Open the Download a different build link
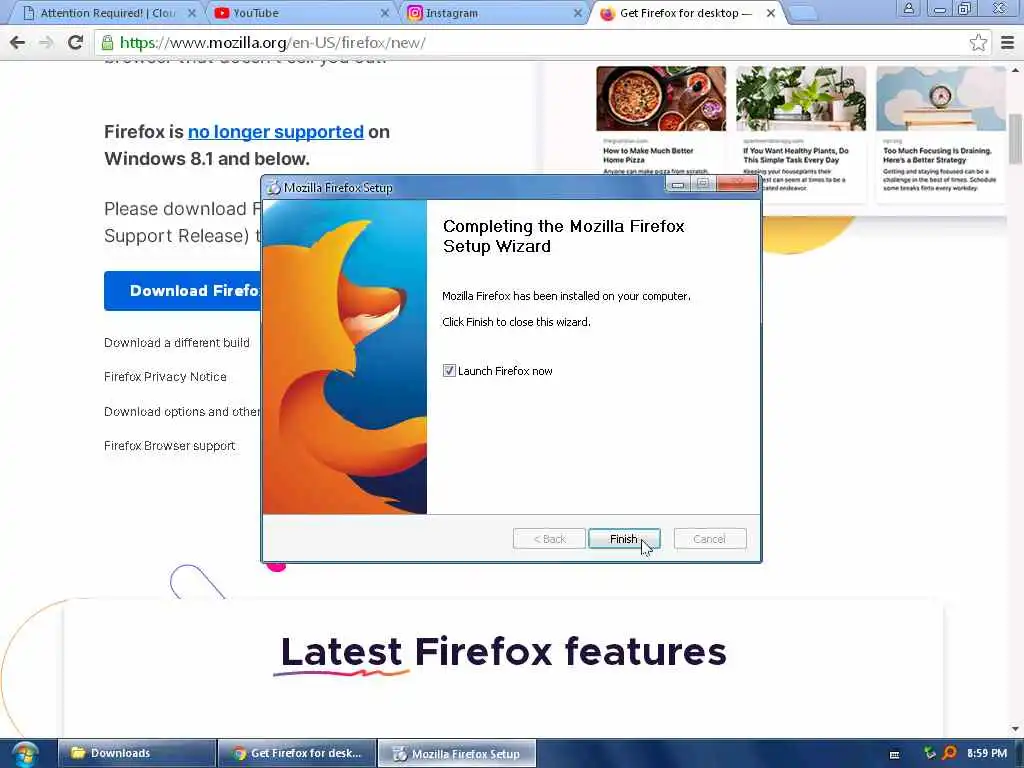The width and height of the screenshot is (1024, 768). pyautogui.click(x=176, y=343)
